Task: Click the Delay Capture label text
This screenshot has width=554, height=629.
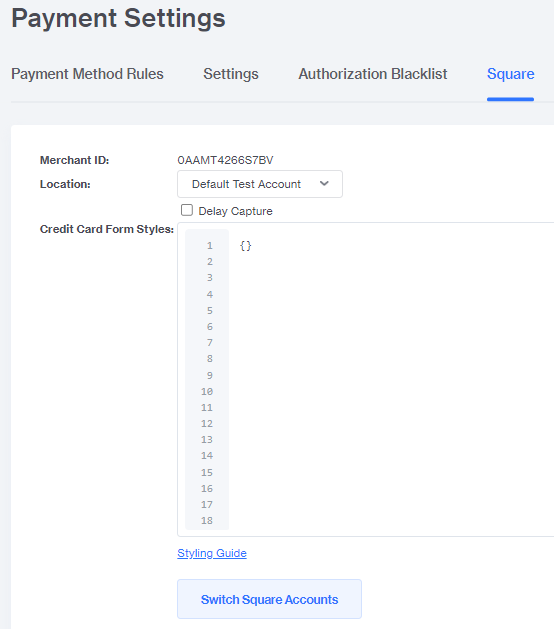Action: pos(235,211)
